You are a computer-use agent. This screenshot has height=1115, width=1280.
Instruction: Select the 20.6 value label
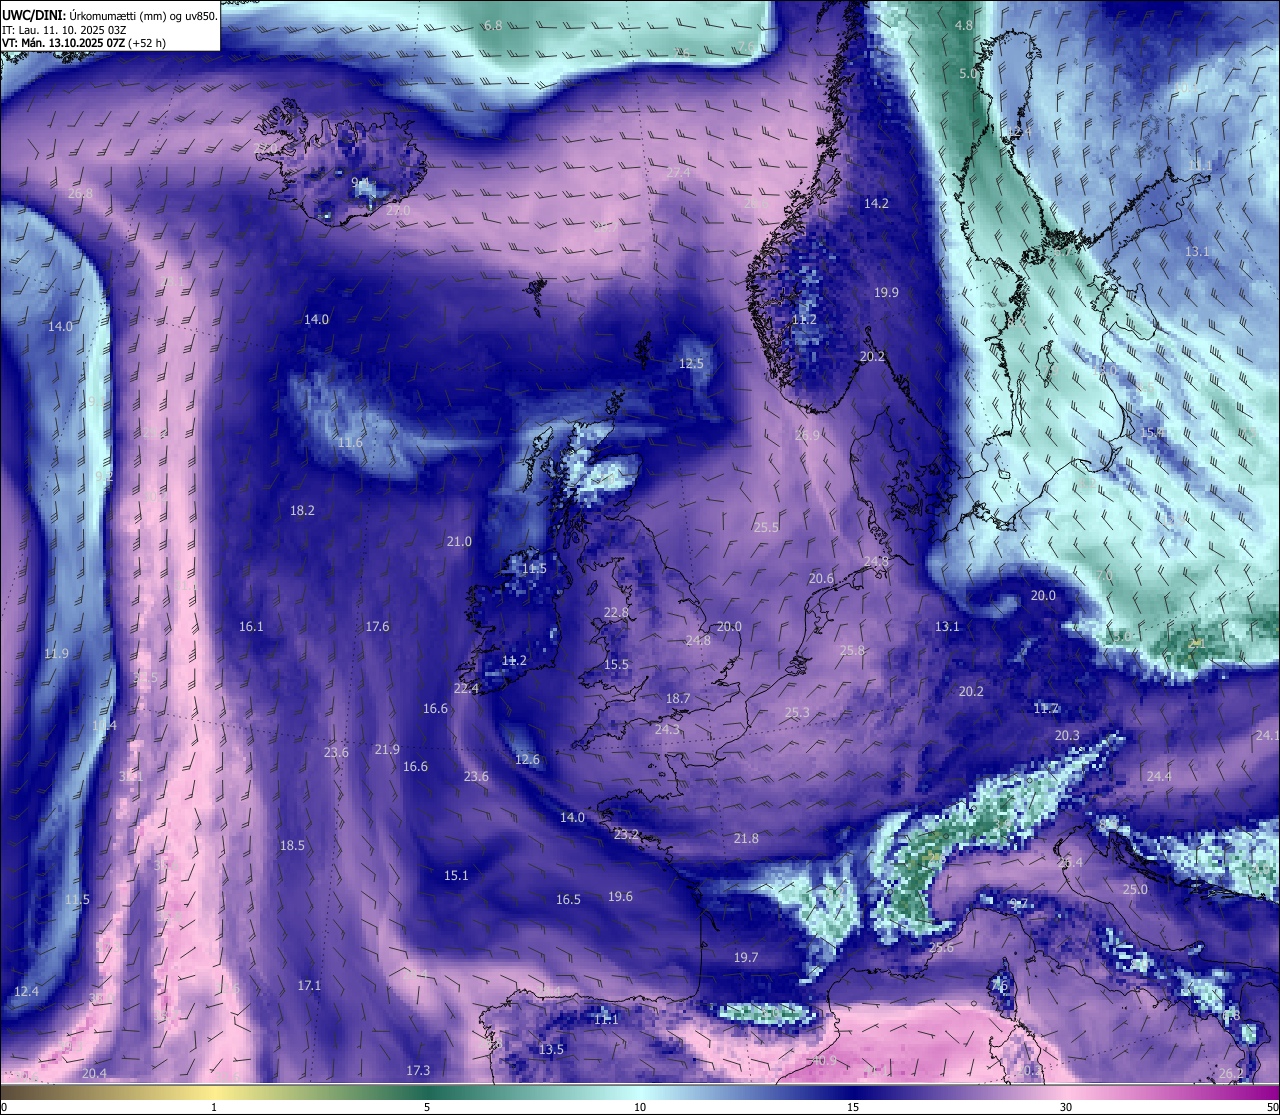point(821,578)
